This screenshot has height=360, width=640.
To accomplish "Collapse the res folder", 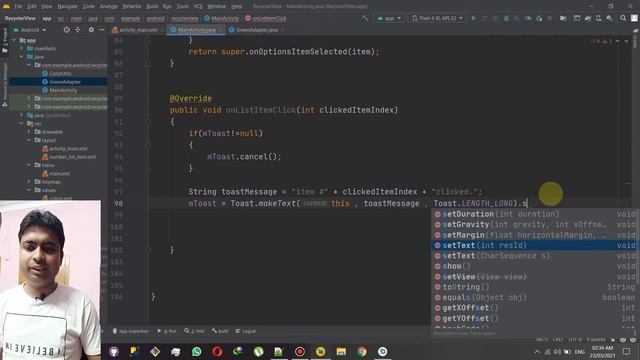I will 22,123.
